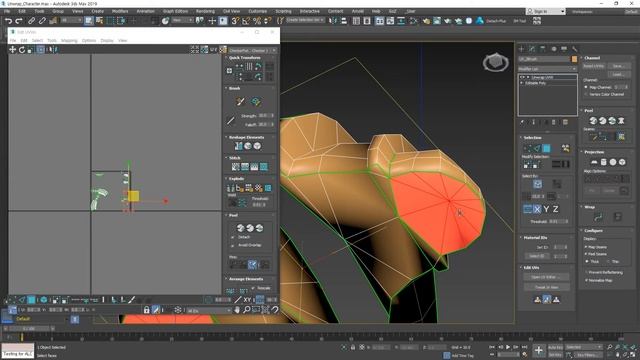Open the Create tab plus icon in command panel

pos(521,49)
